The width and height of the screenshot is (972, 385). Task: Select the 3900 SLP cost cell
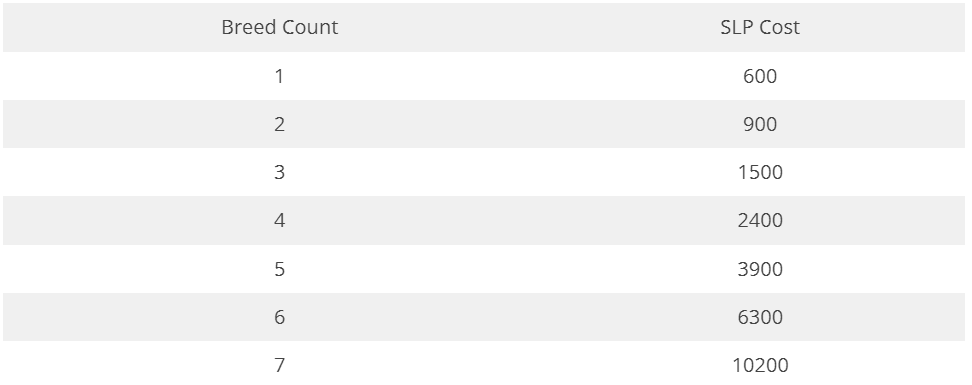(760, 269)
